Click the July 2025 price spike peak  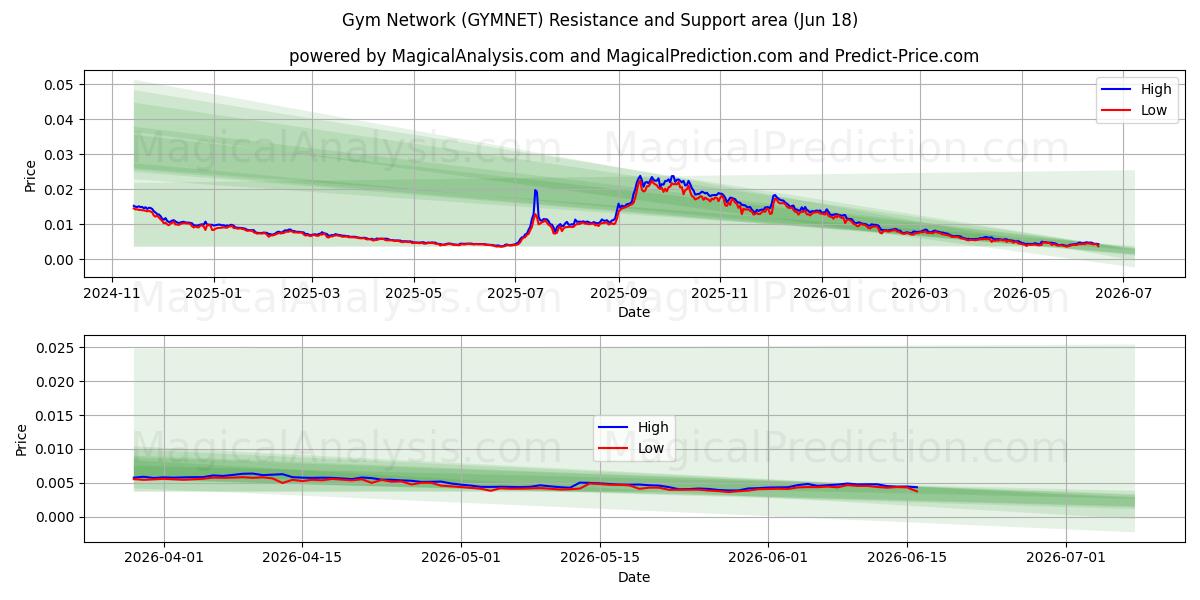click(x=535, y=190)
